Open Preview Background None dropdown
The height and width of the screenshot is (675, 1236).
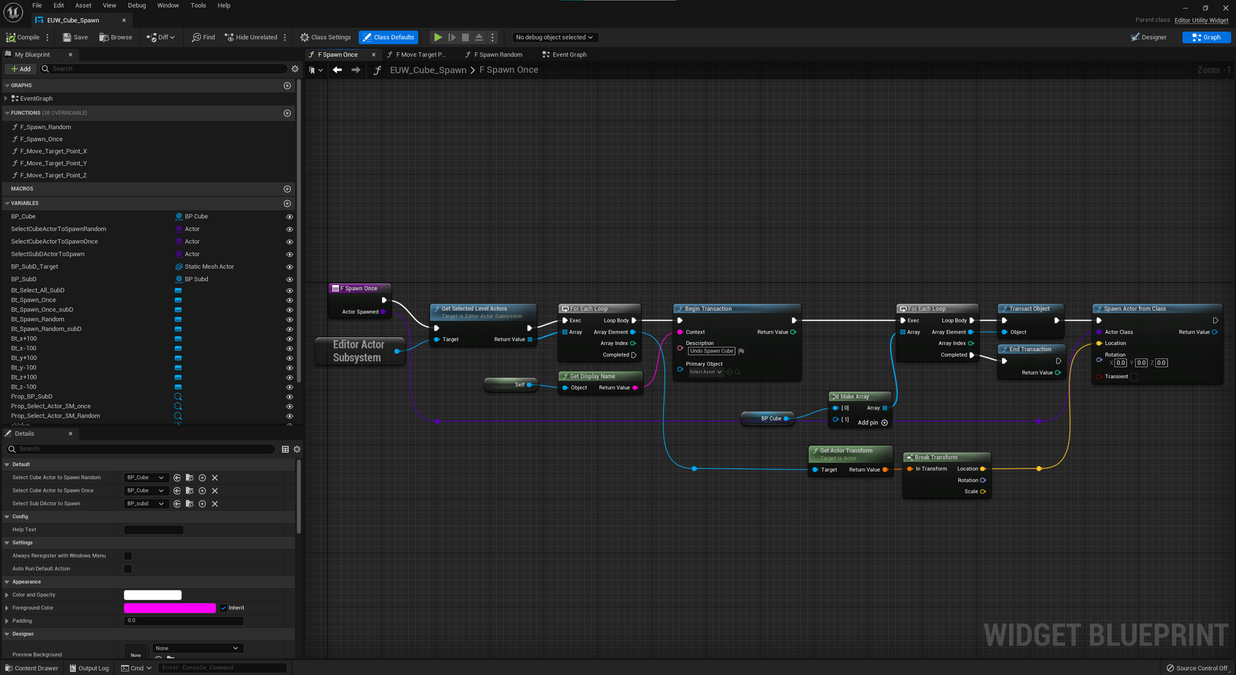[197, 648]
